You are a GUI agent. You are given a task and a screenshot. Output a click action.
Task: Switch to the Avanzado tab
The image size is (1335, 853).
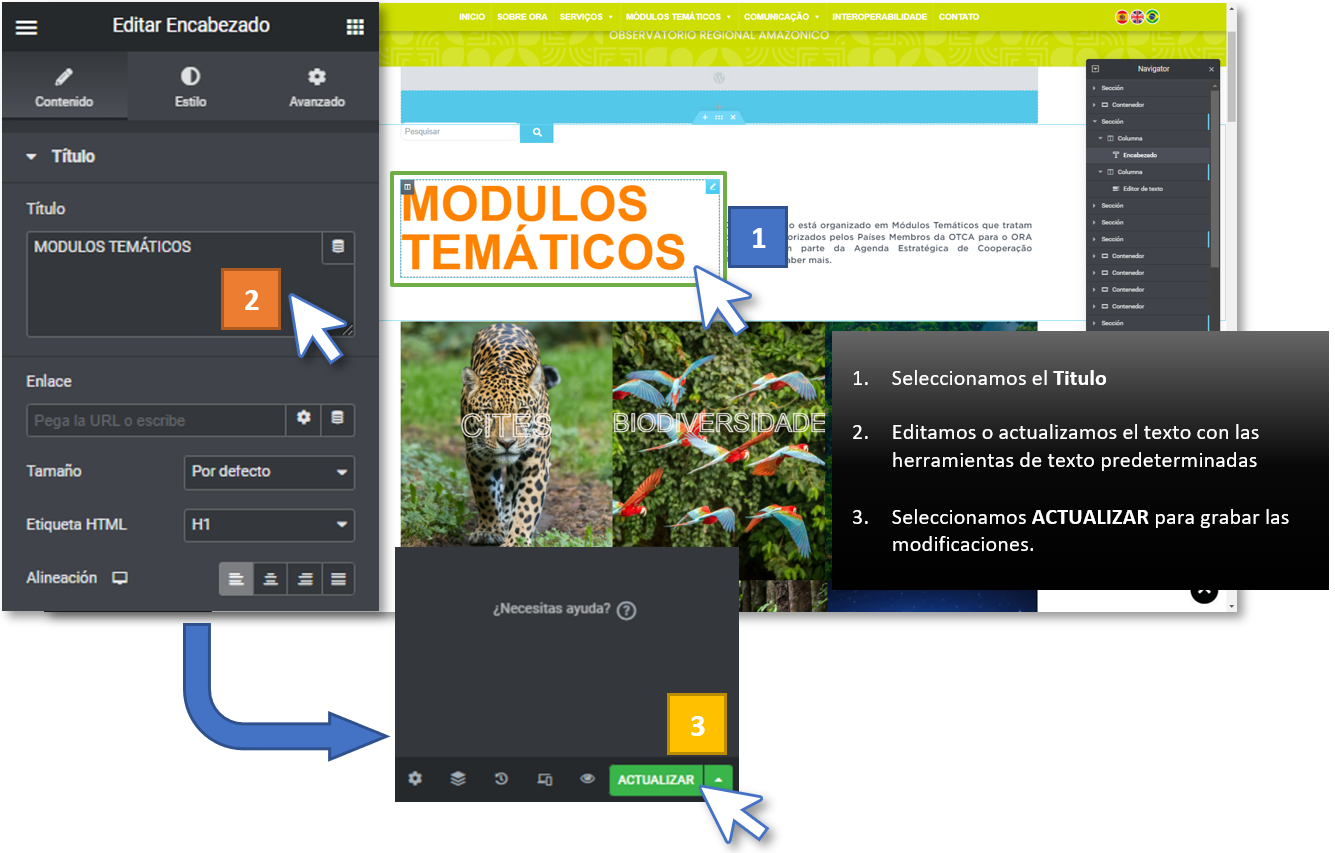click(317, 89)
